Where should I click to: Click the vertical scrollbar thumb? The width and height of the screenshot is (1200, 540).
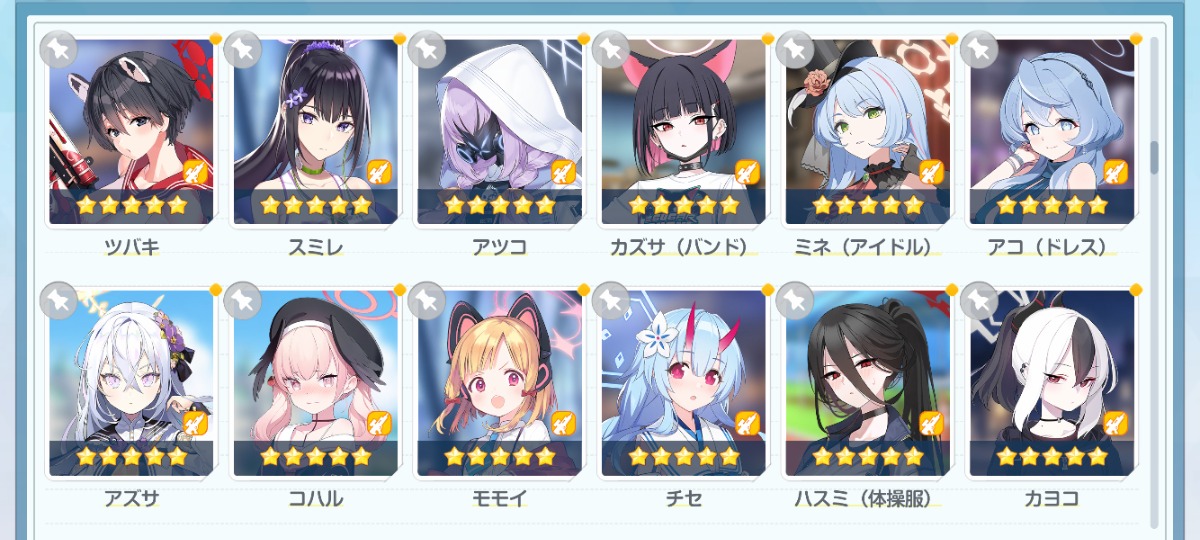1155,157
